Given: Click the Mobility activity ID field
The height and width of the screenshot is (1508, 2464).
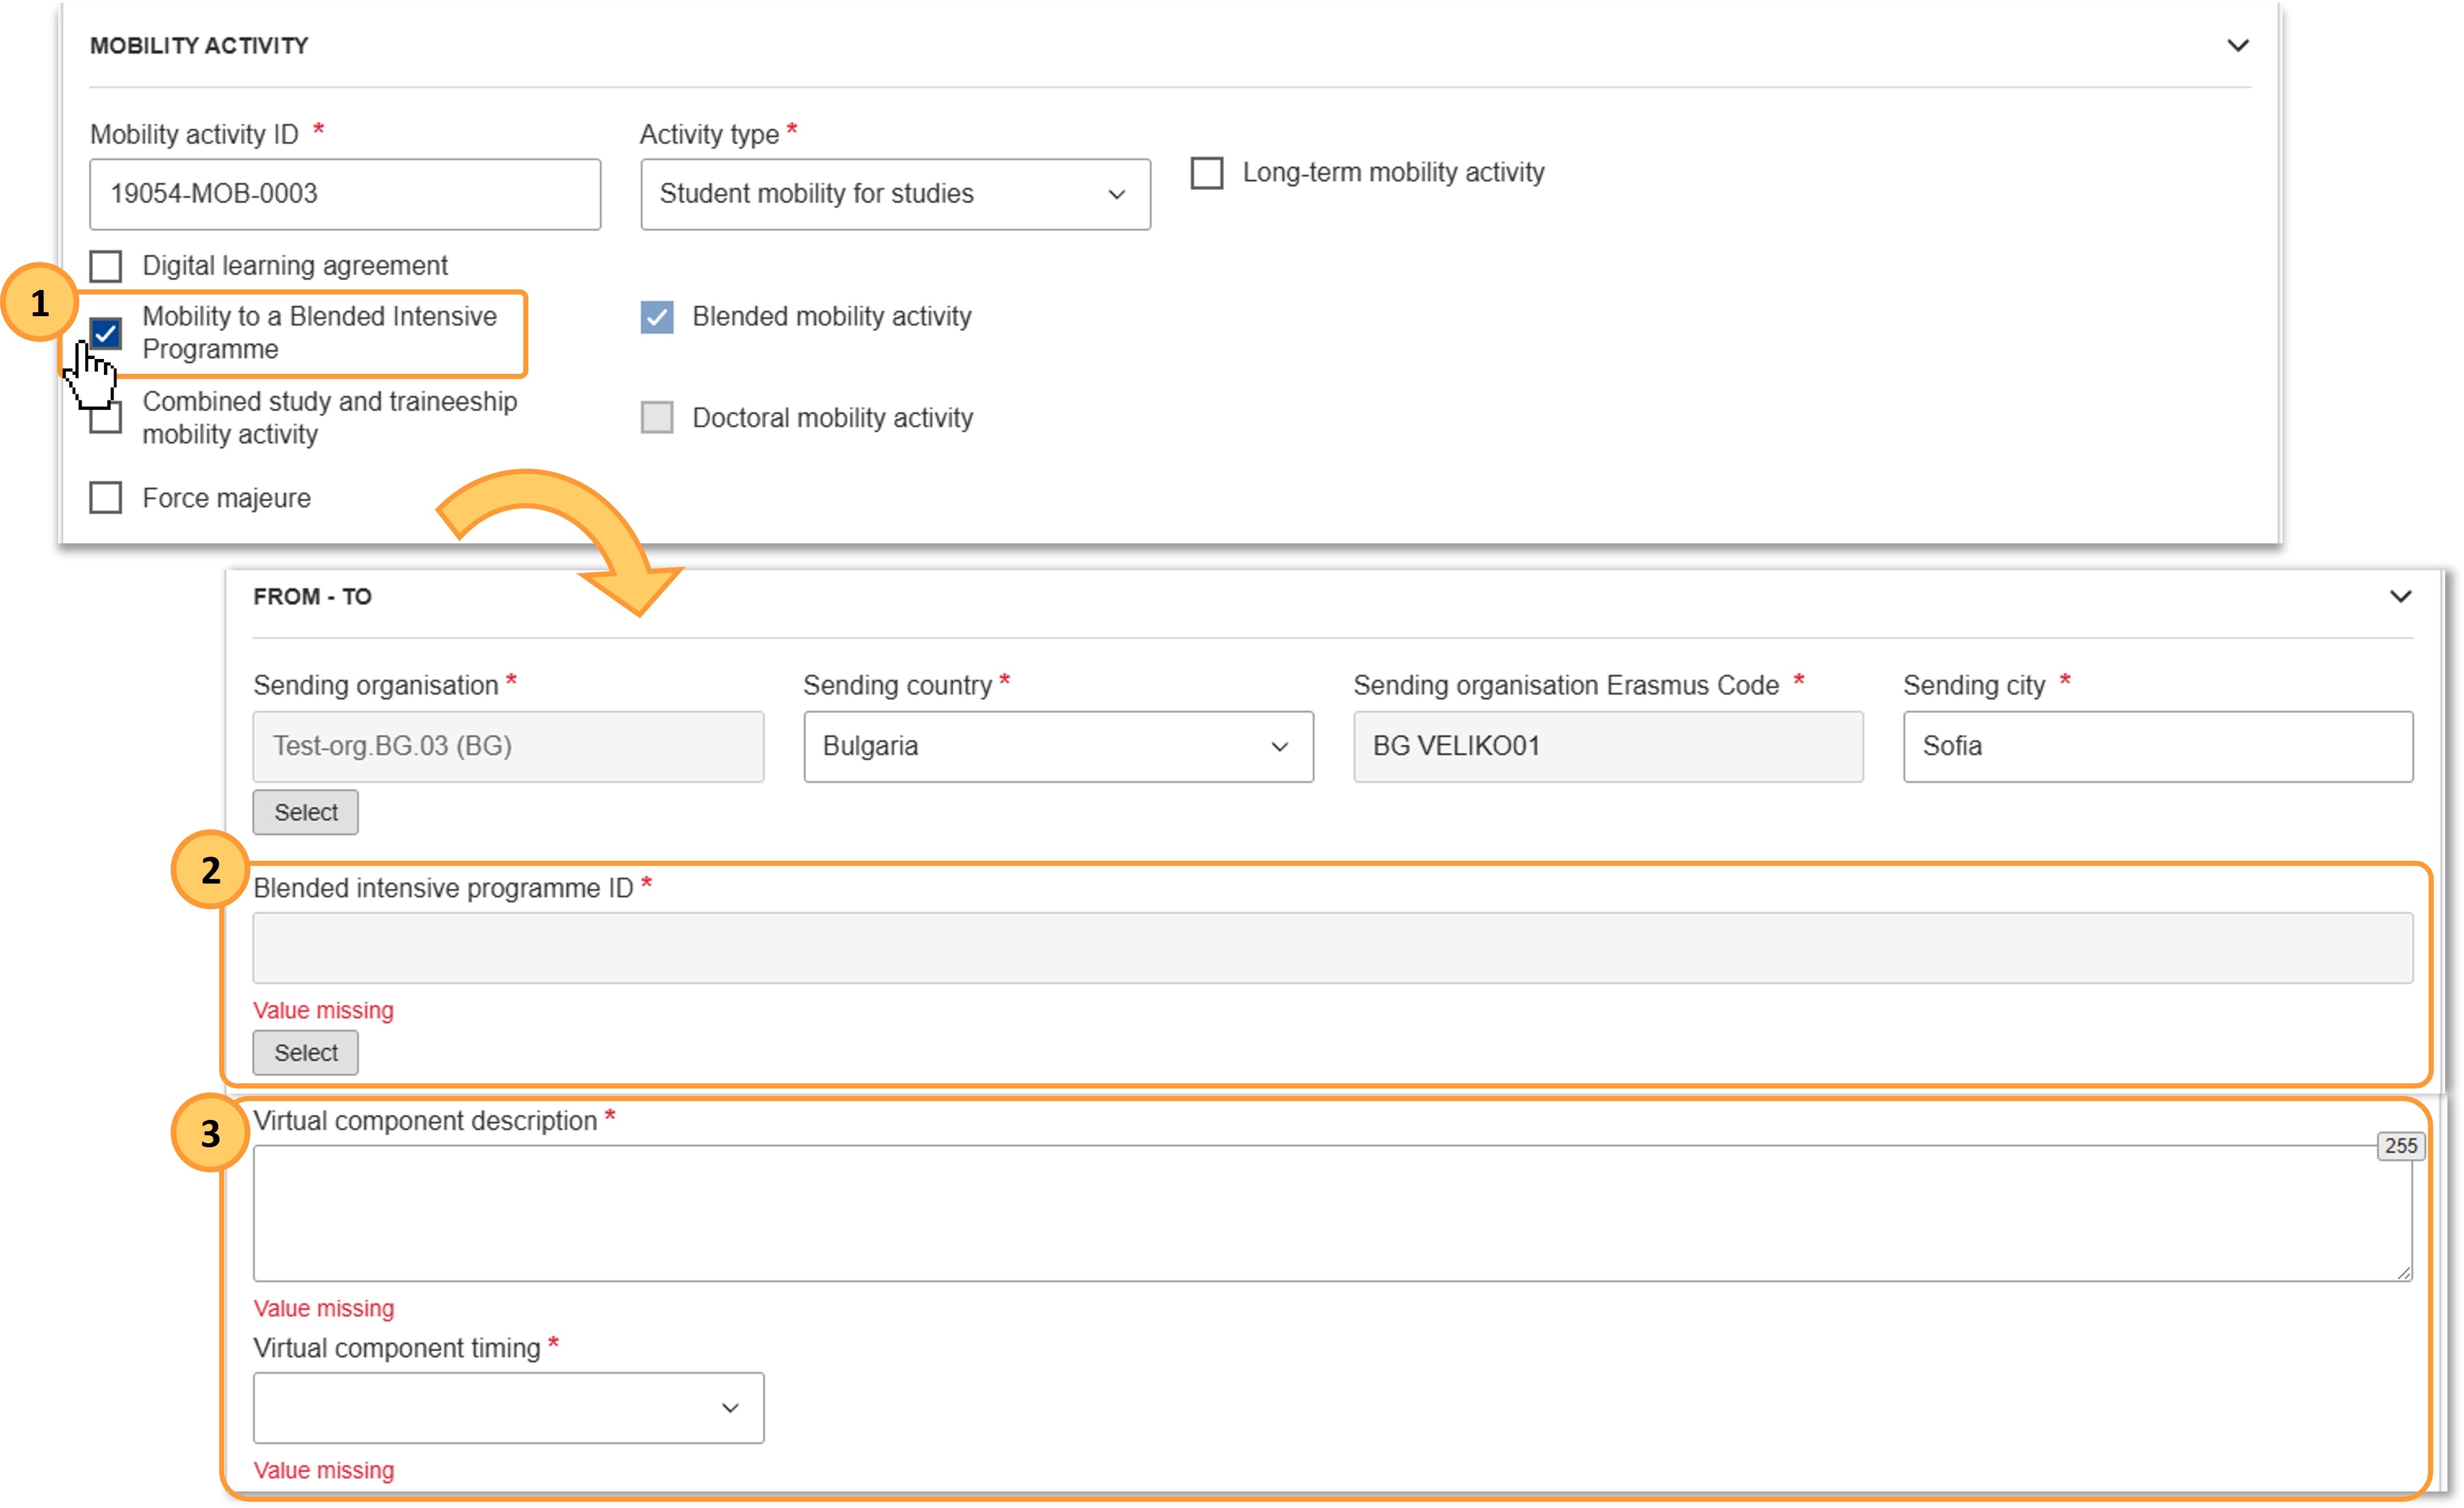Looking at the screenshot, I should pos(345,194).
